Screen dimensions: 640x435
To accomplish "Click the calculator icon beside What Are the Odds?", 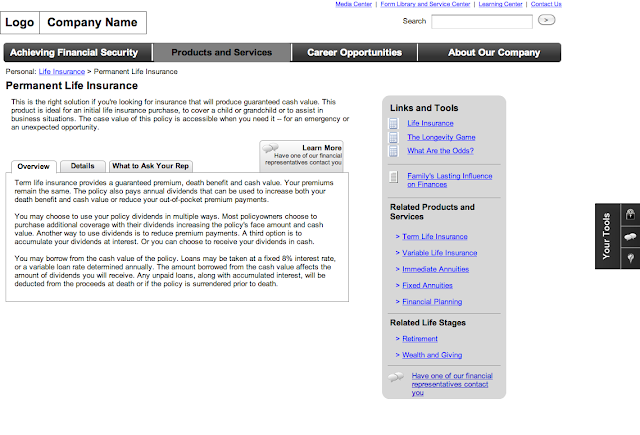I will 393,151.
